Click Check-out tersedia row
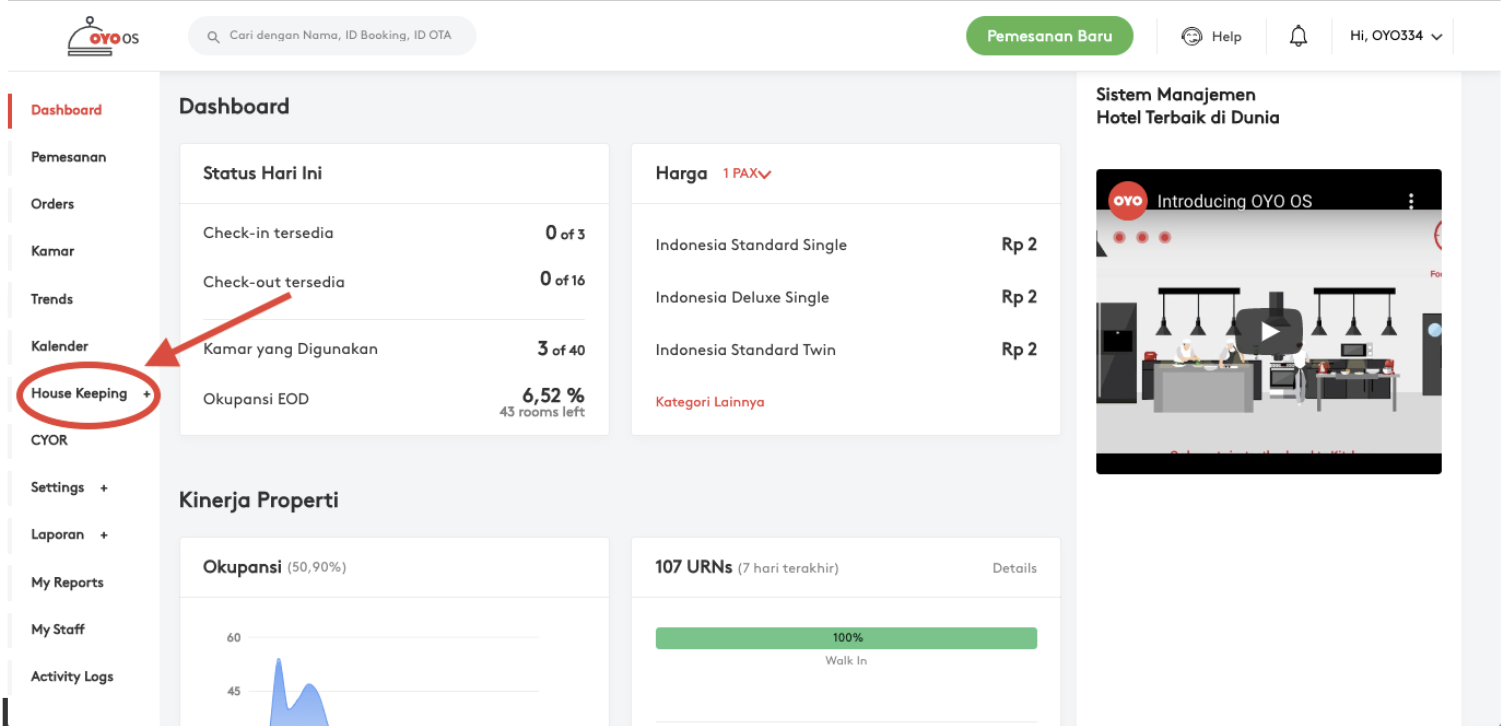The height and width of the screenshot is (726, 1502). click(394, 281)
